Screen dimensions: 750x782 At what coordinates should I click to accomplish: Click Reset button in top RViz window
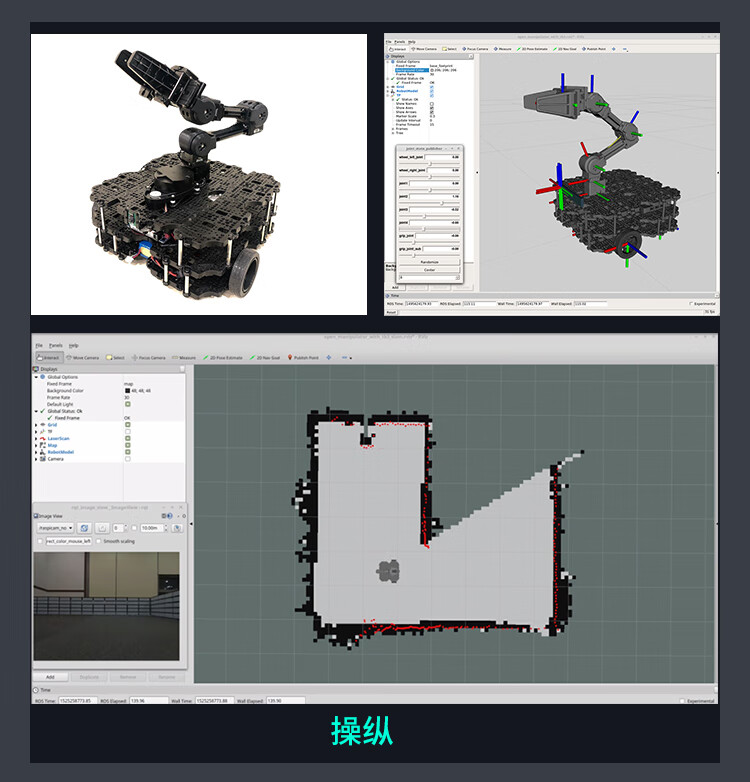click(391, 312)
